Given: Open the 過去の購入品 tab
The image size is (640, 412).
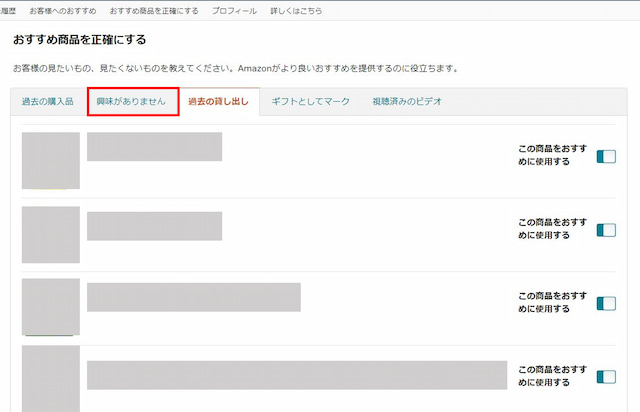Looking at the screenshot, I should (x=48, y=101).
